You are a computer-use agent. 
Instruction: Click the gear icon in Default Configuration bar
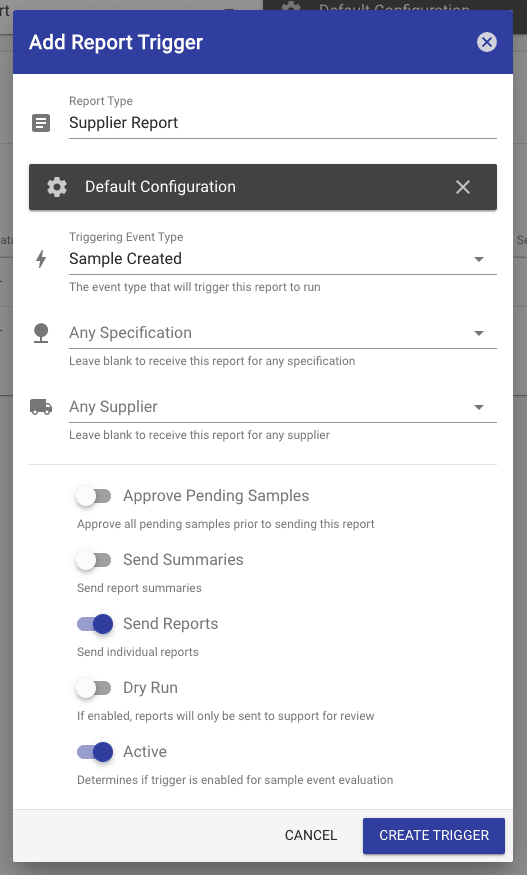coord(57,187)
